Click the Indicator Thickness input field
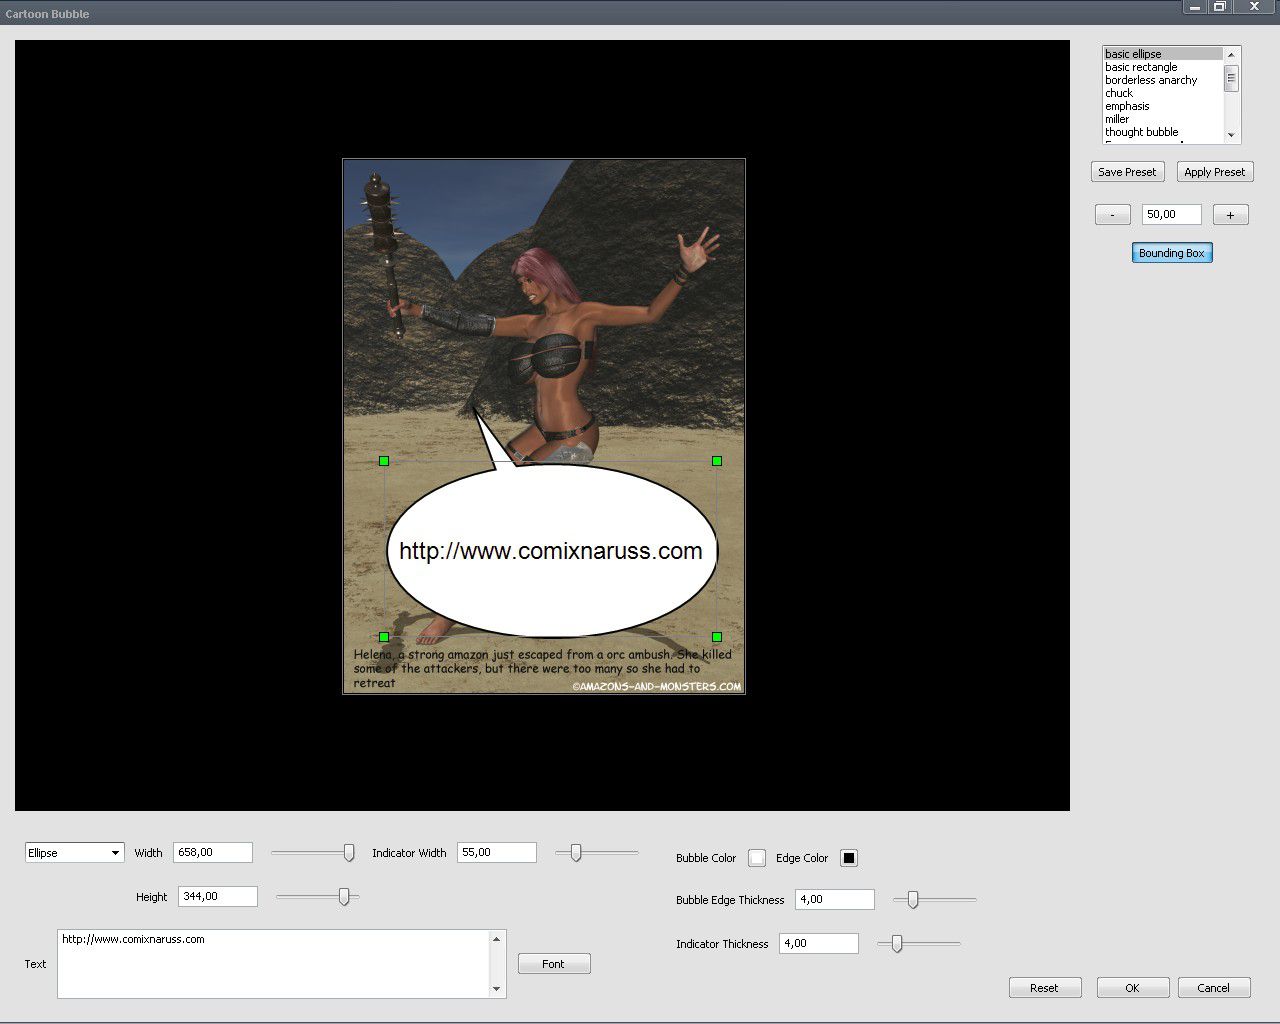Viewport: 1280px width, 1024px height. pos(819,943)
